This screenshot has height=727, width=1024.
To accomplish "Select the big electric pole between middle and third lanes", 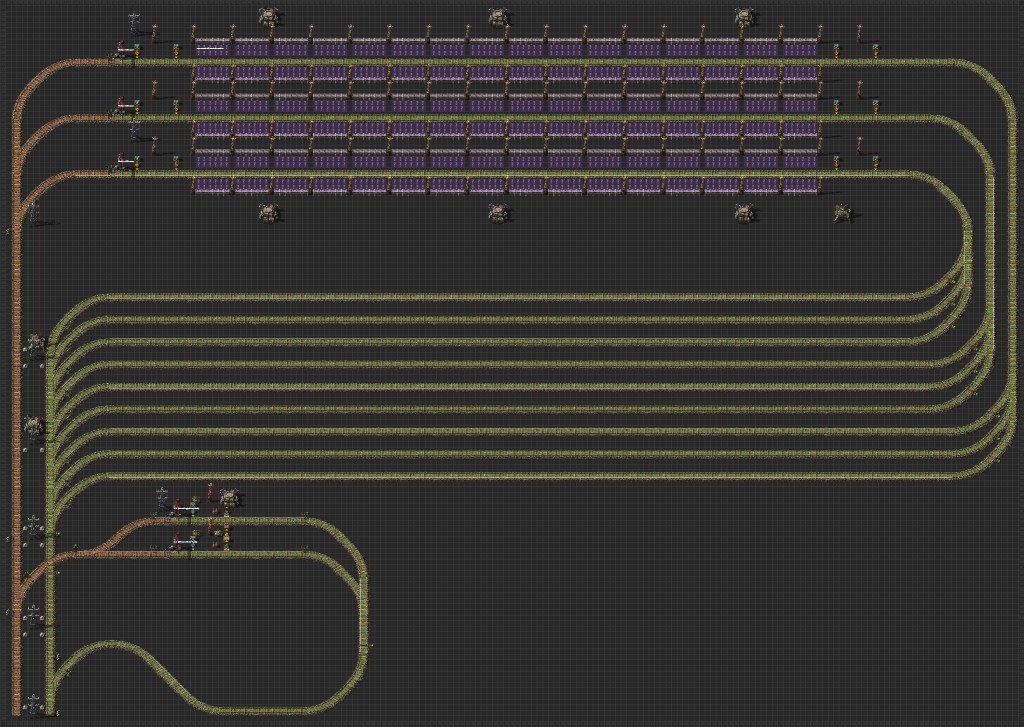I will coord(135,129).
